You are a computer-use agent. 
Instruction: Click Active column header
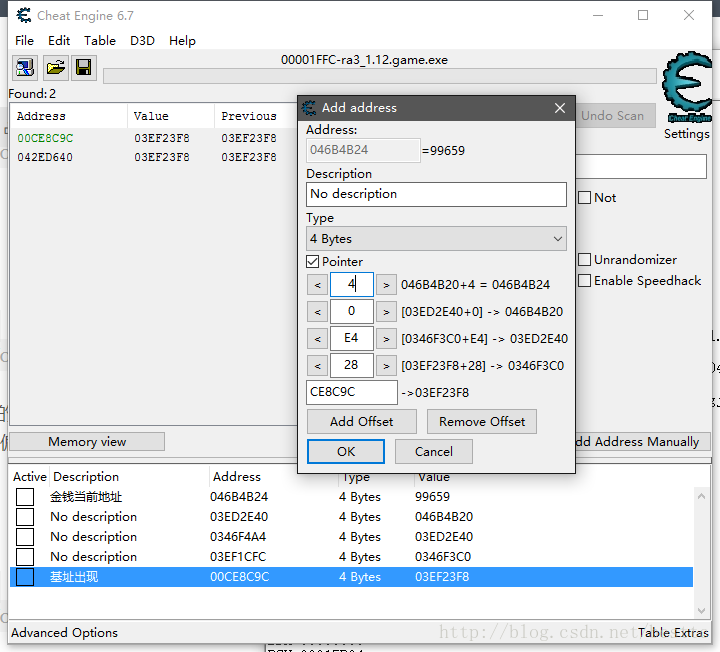pos(30,477)
